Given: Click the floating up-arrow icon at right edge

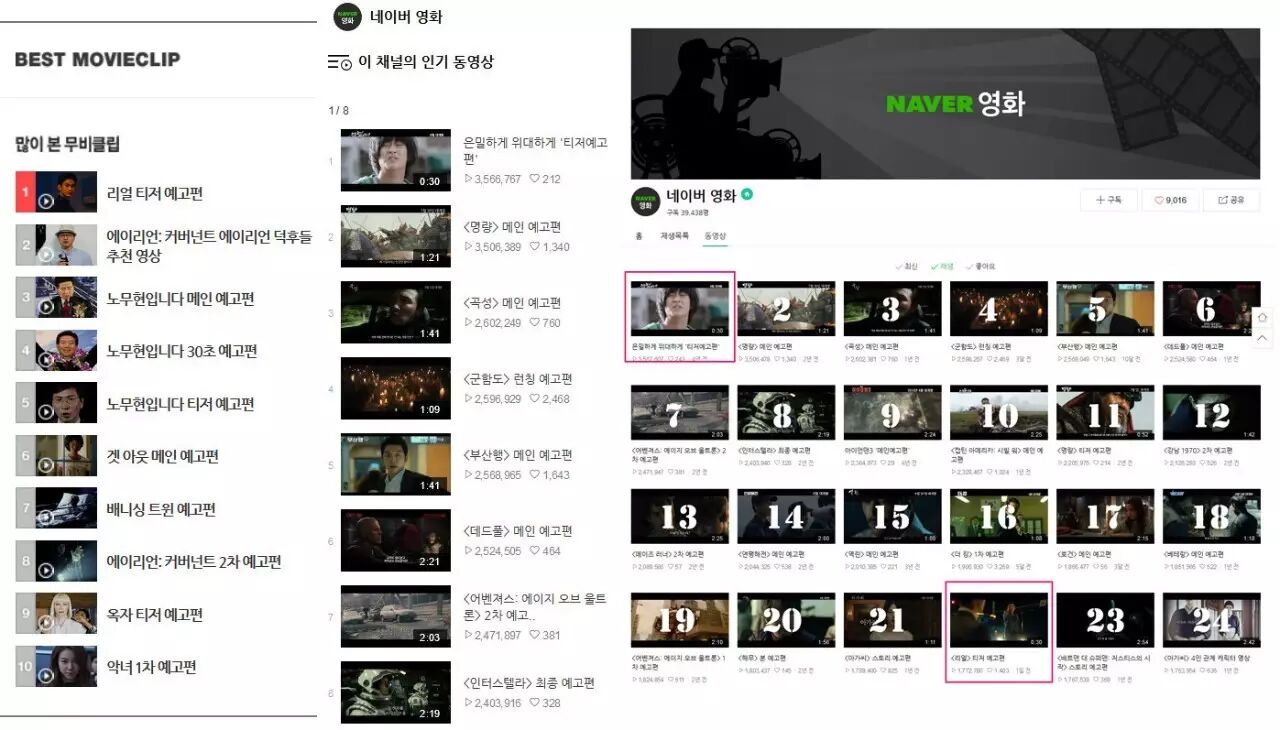Looking at the screenshot, I should [x=1263, y=339].
